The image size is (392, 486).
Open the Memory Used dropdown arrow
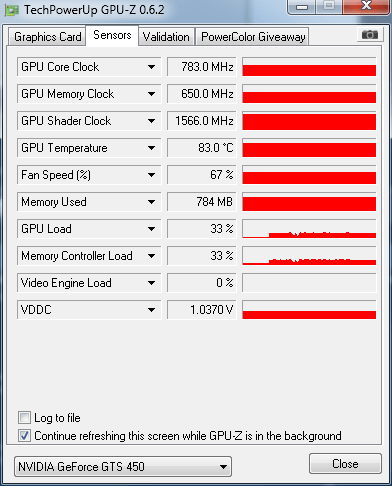pos(151,202)
